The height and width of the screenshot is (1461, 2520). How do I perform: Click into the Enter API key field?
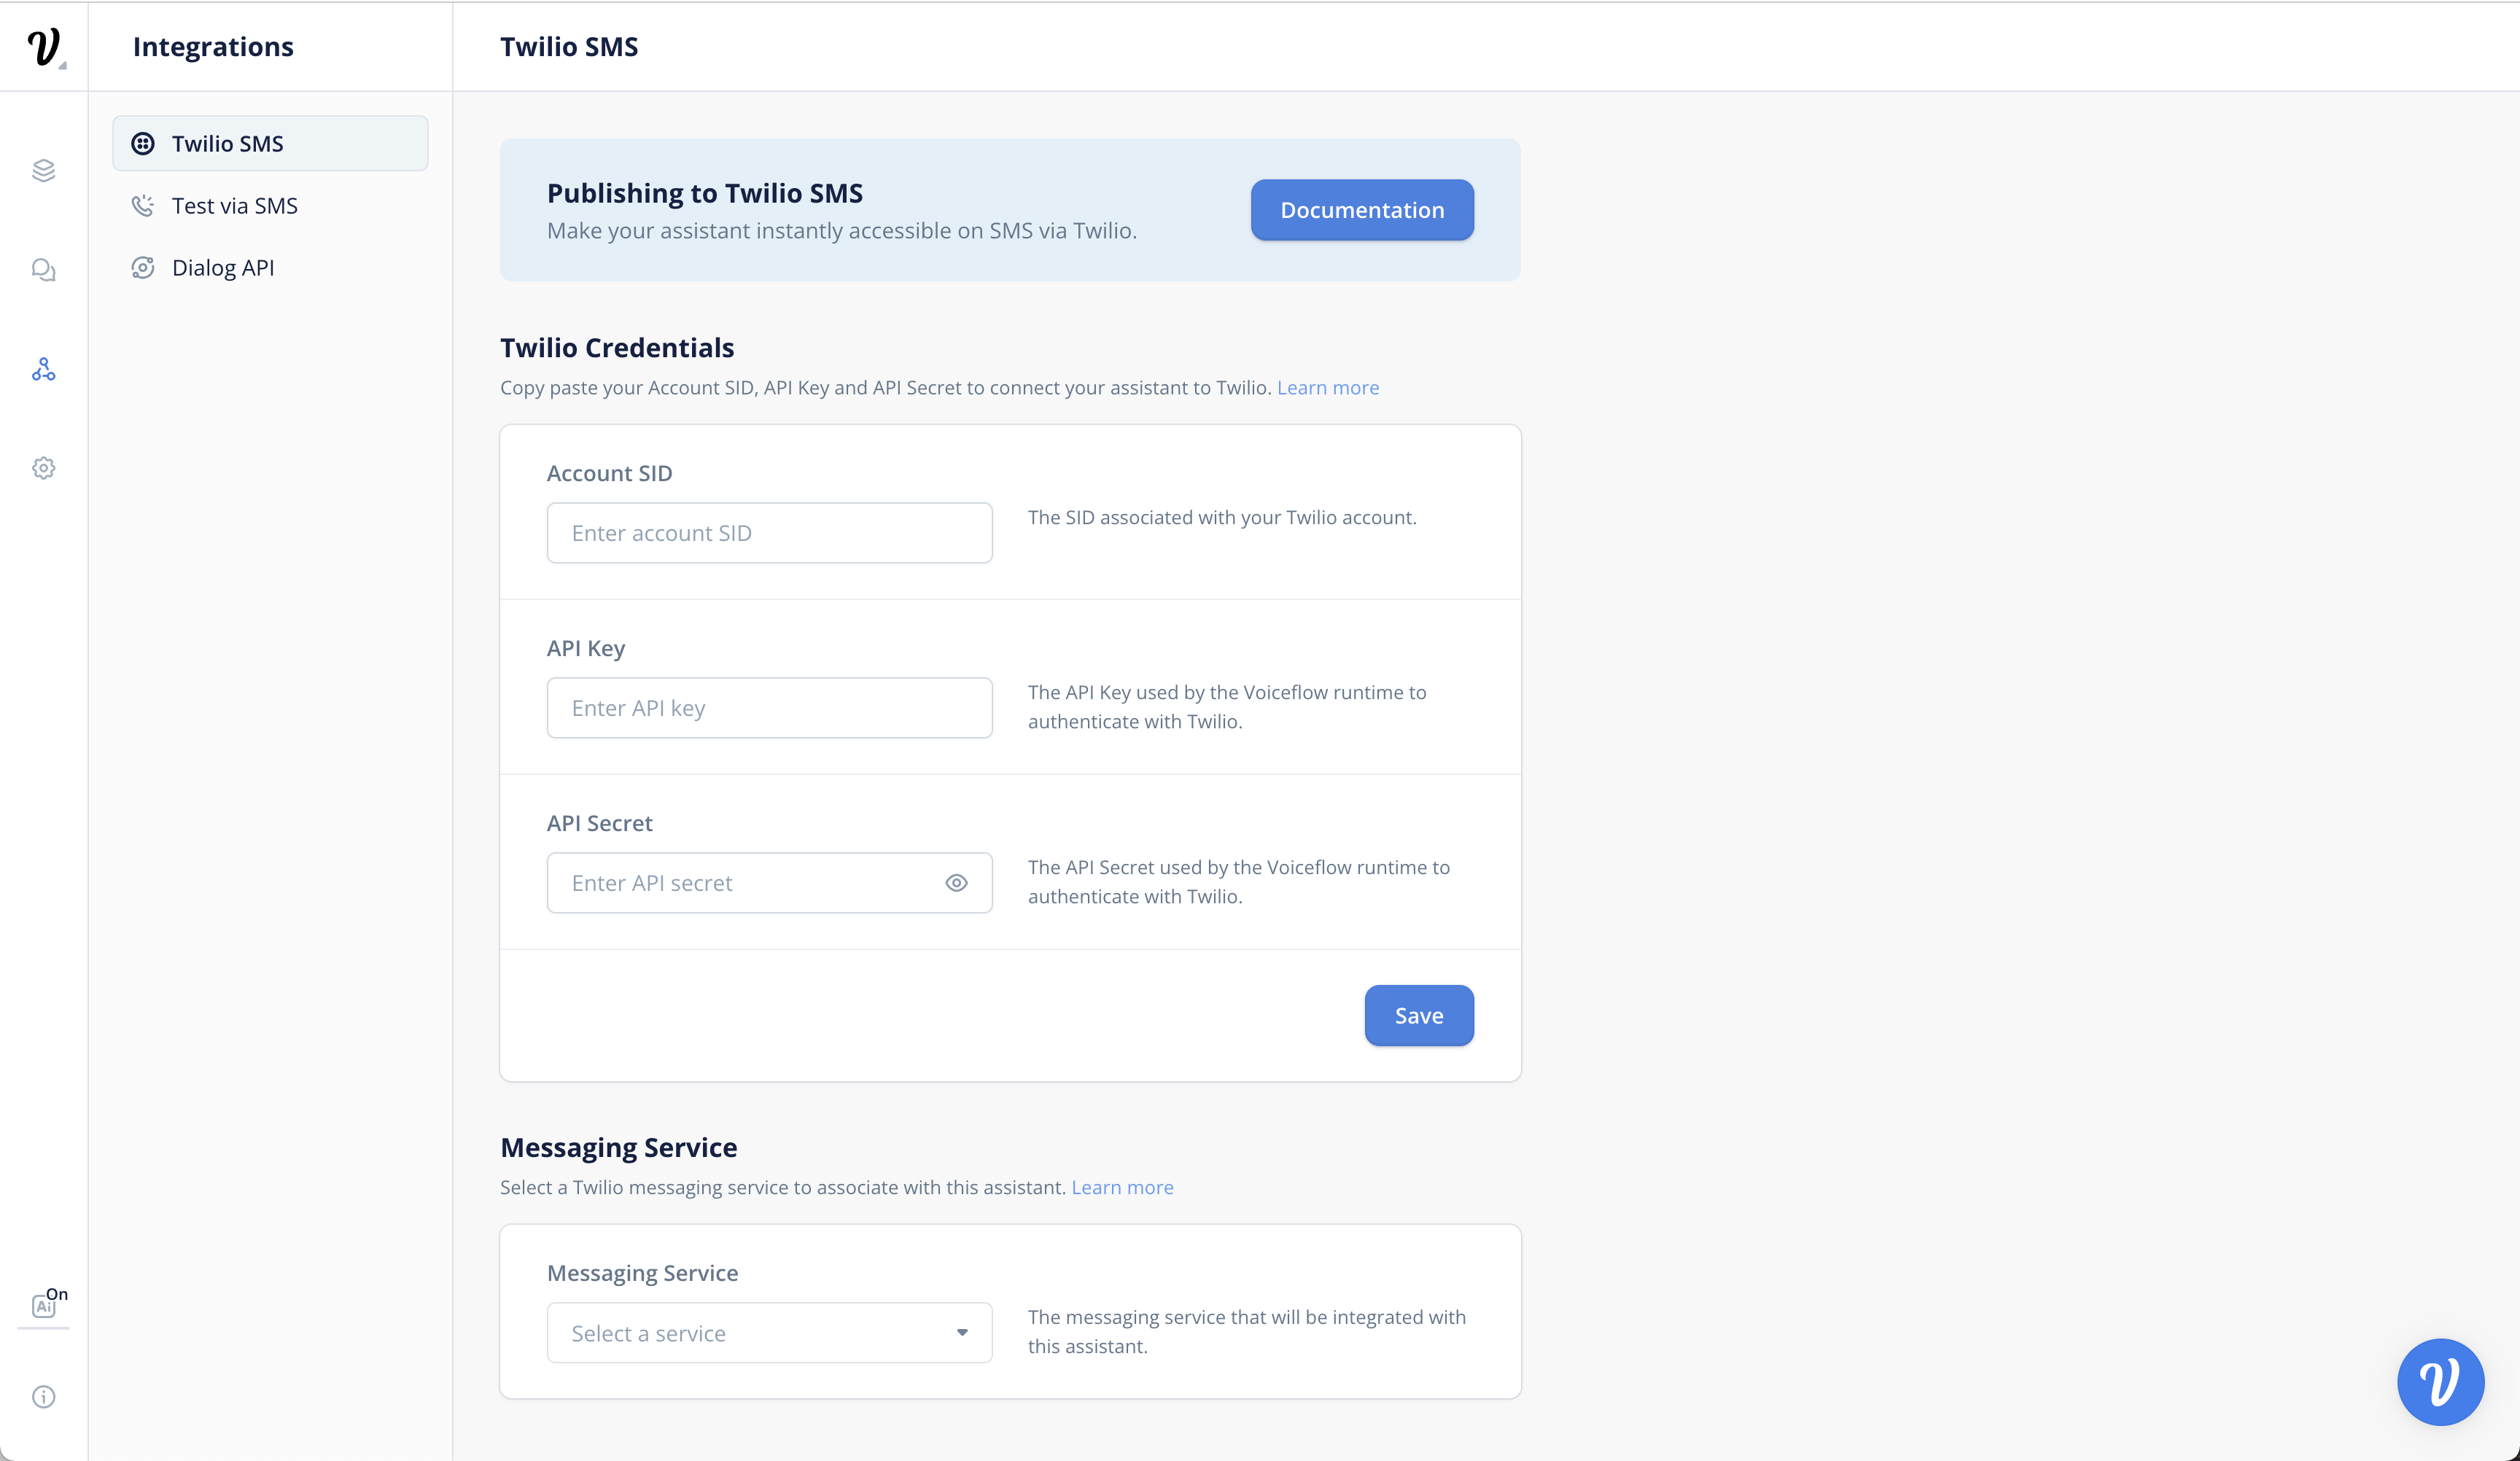click(769, 708)
